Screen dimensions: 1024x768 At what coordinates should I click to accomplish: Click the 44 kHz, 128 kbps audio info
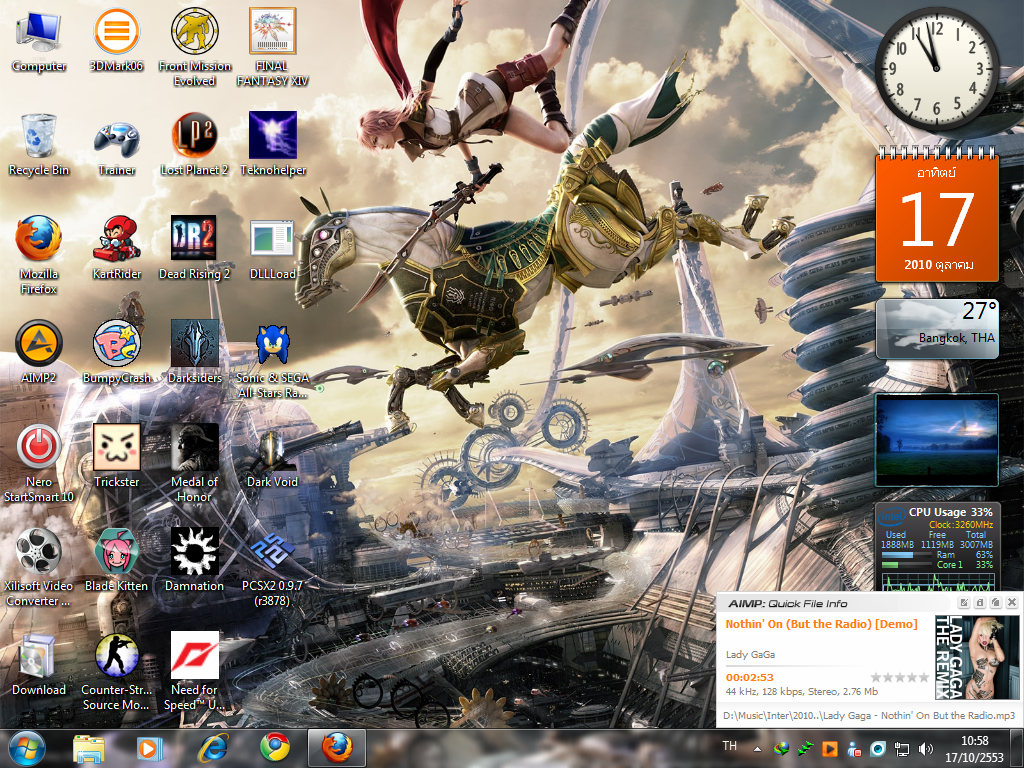pyautogui.click(x=801, y=692)
